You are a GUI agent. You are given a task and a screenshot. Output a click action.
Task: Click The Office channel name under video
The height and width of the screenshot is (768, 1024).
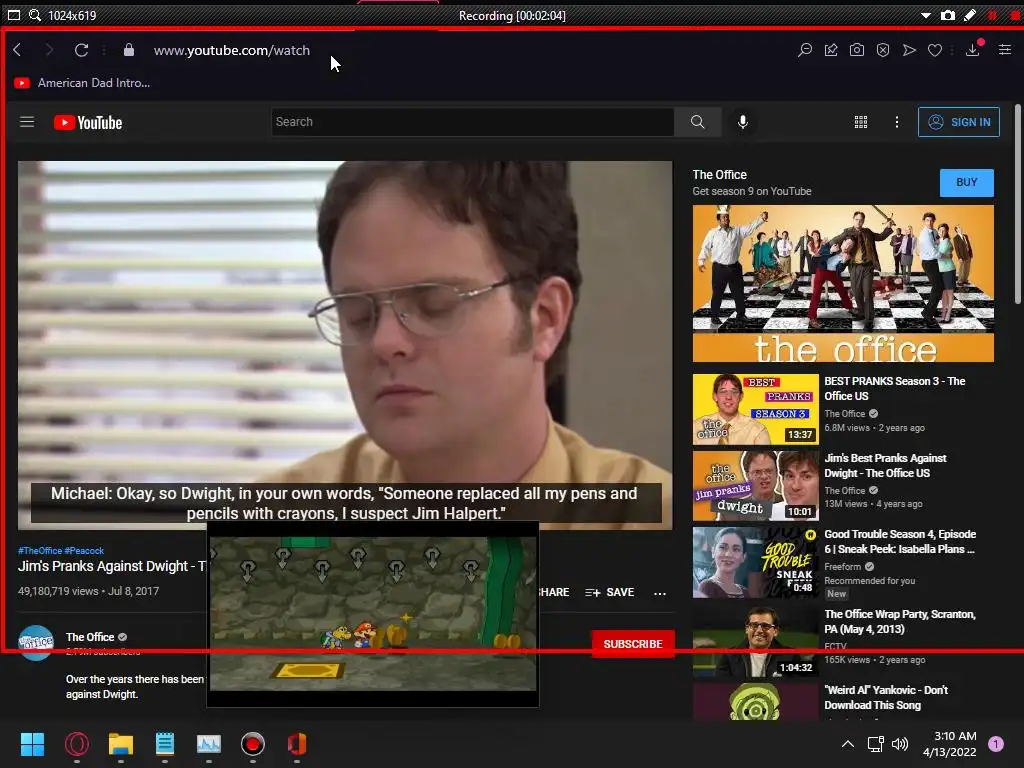90,637
